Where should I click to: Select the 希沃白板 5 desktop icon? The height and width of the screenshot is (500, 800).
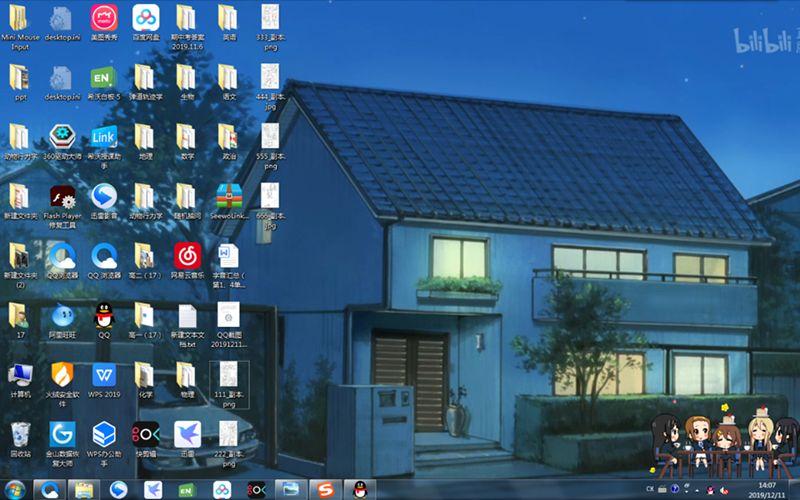click(x=103, y=77)
